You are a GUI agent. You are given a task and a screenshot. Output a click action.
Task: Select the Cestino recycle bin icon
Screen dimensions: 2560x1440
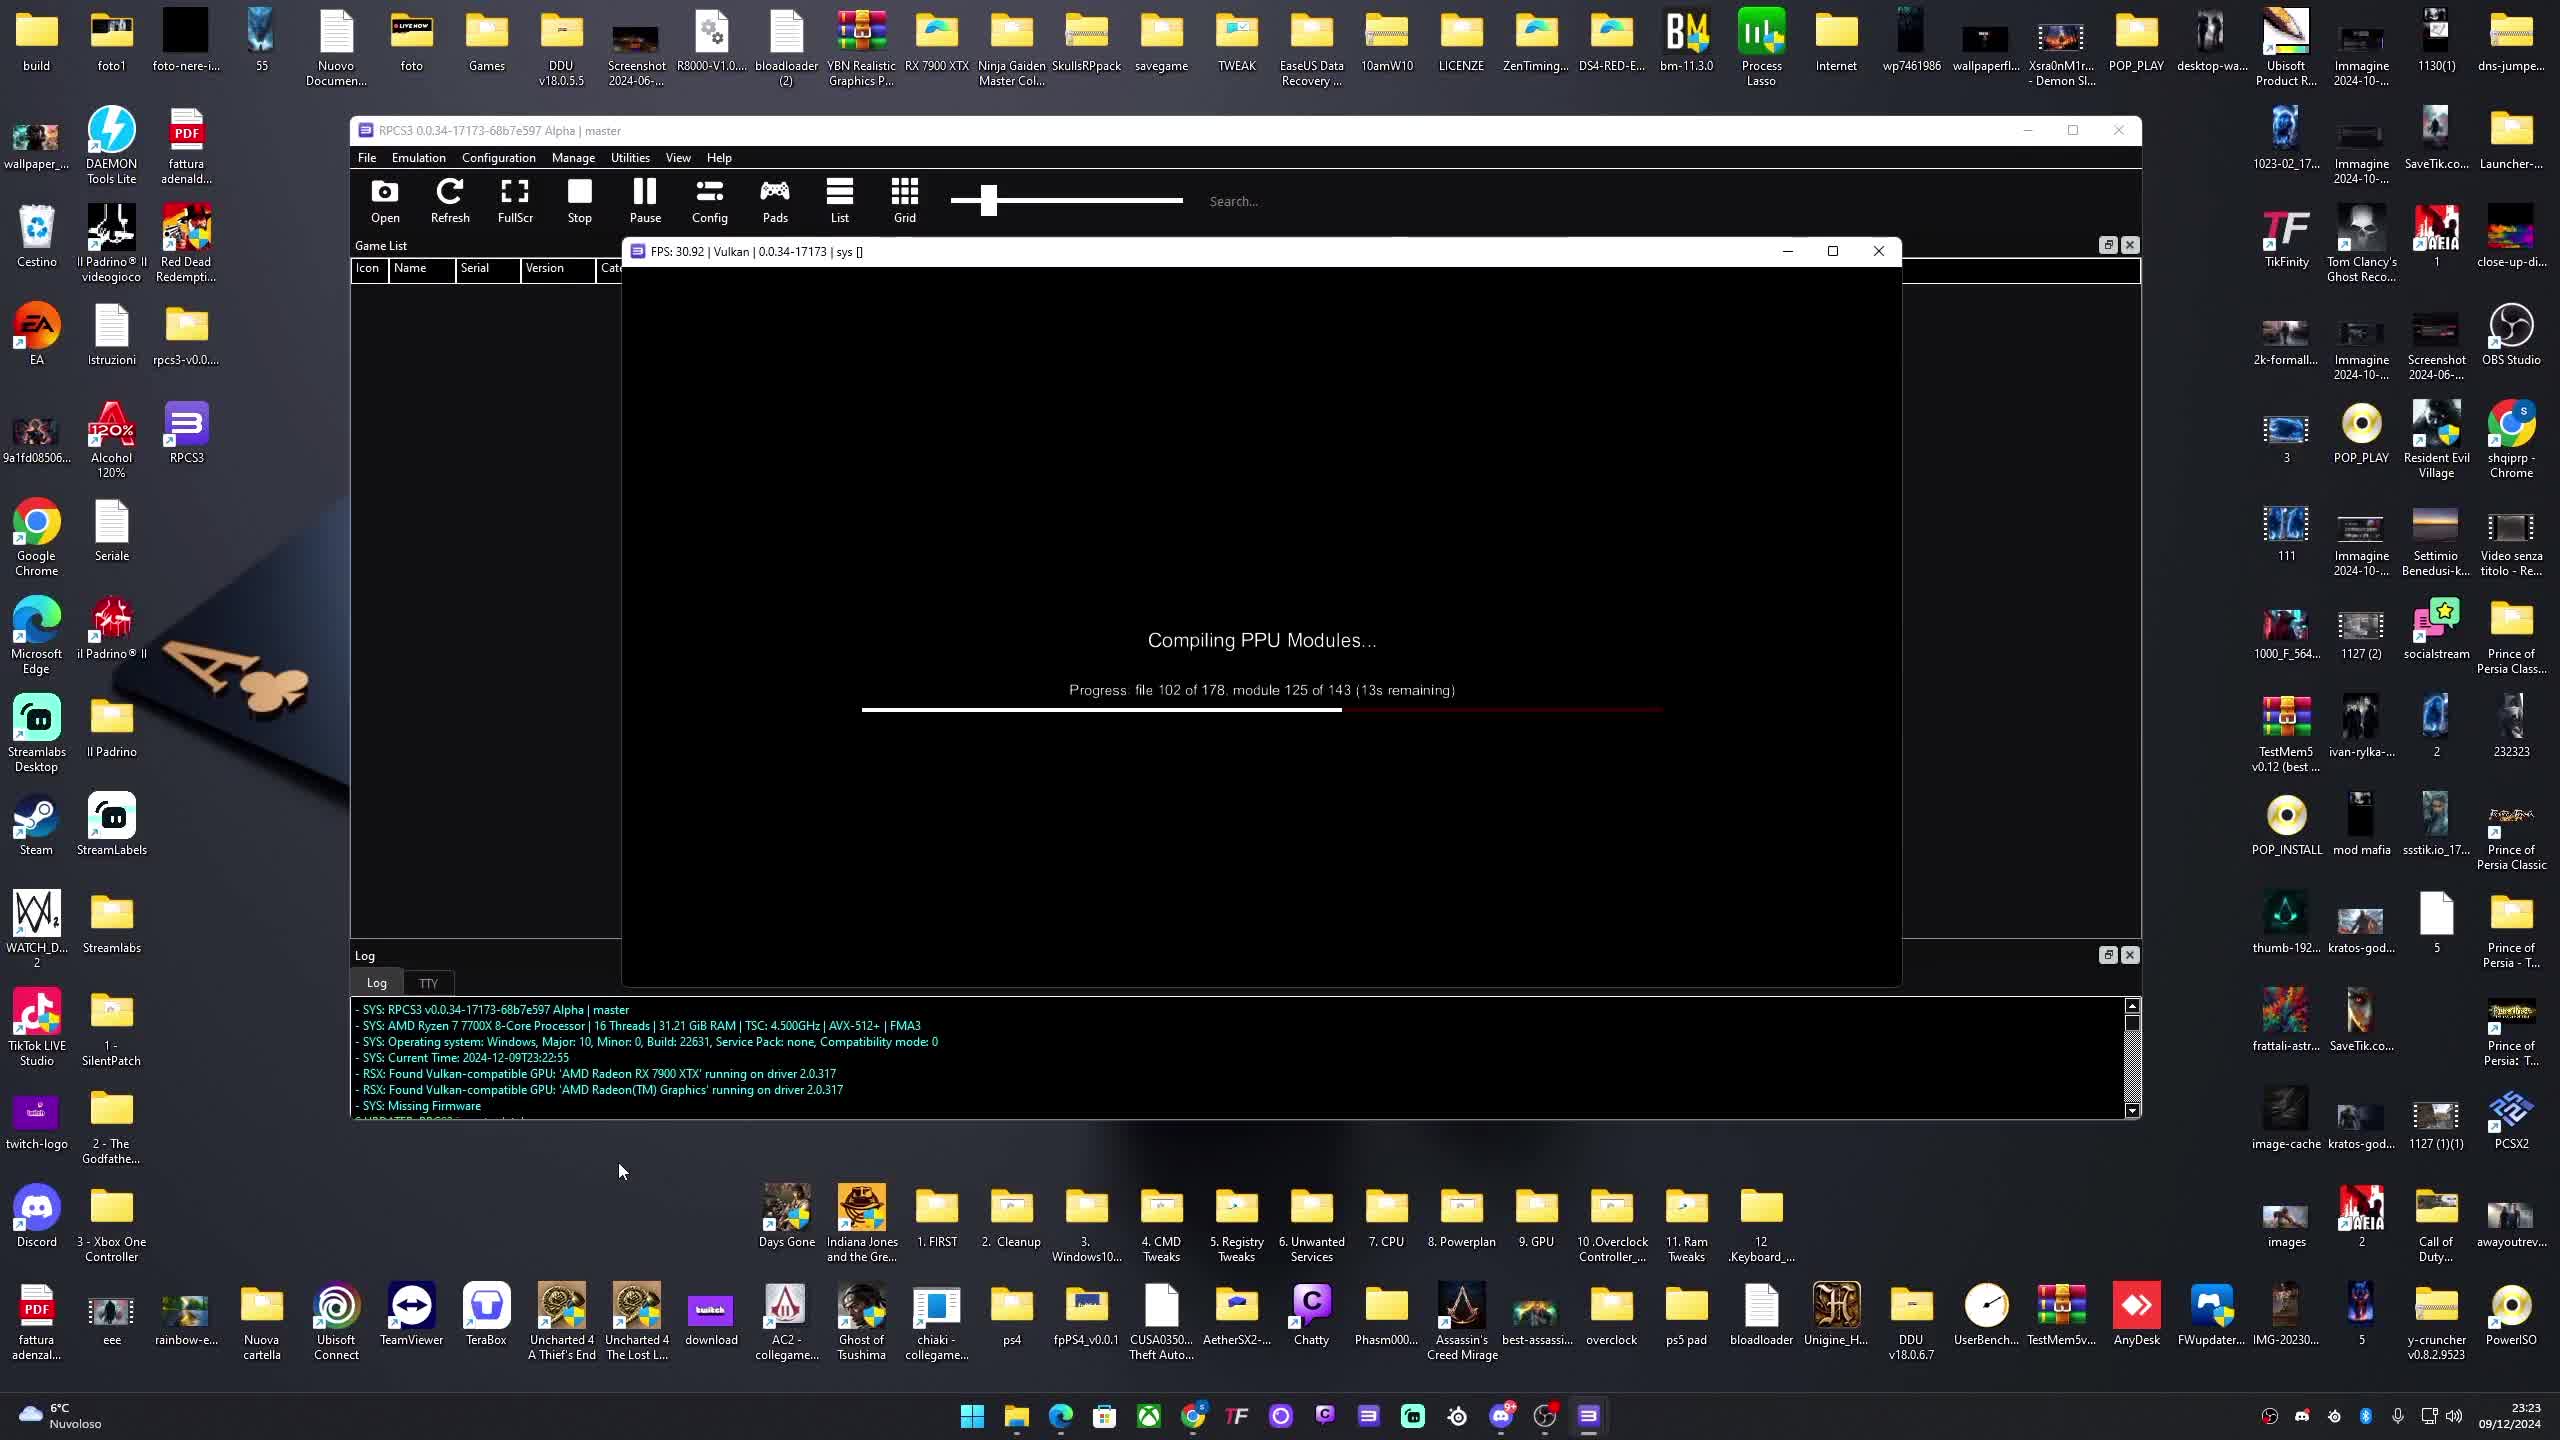[x=36, y=238]
